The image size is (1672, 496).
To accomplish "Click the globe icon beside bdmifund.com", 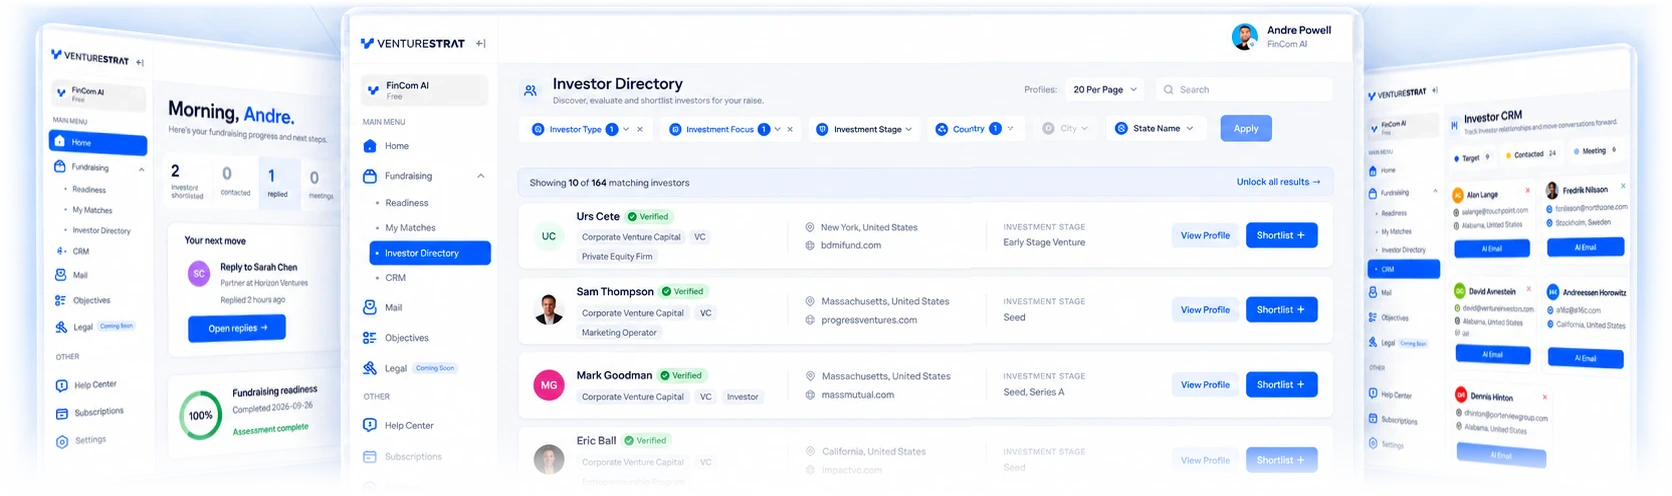I will [x=810, y=245].
